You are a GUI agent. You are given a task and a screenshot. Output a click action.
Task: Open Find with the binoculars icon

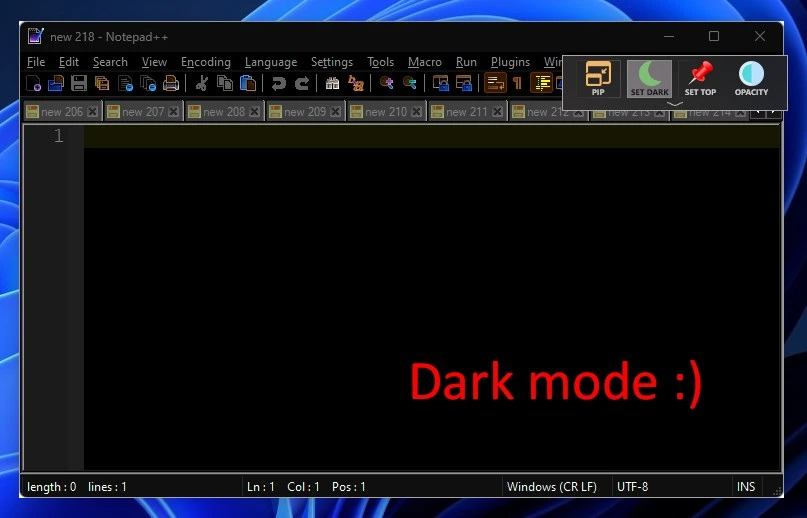pyautogui.click(x=332, y=83)
